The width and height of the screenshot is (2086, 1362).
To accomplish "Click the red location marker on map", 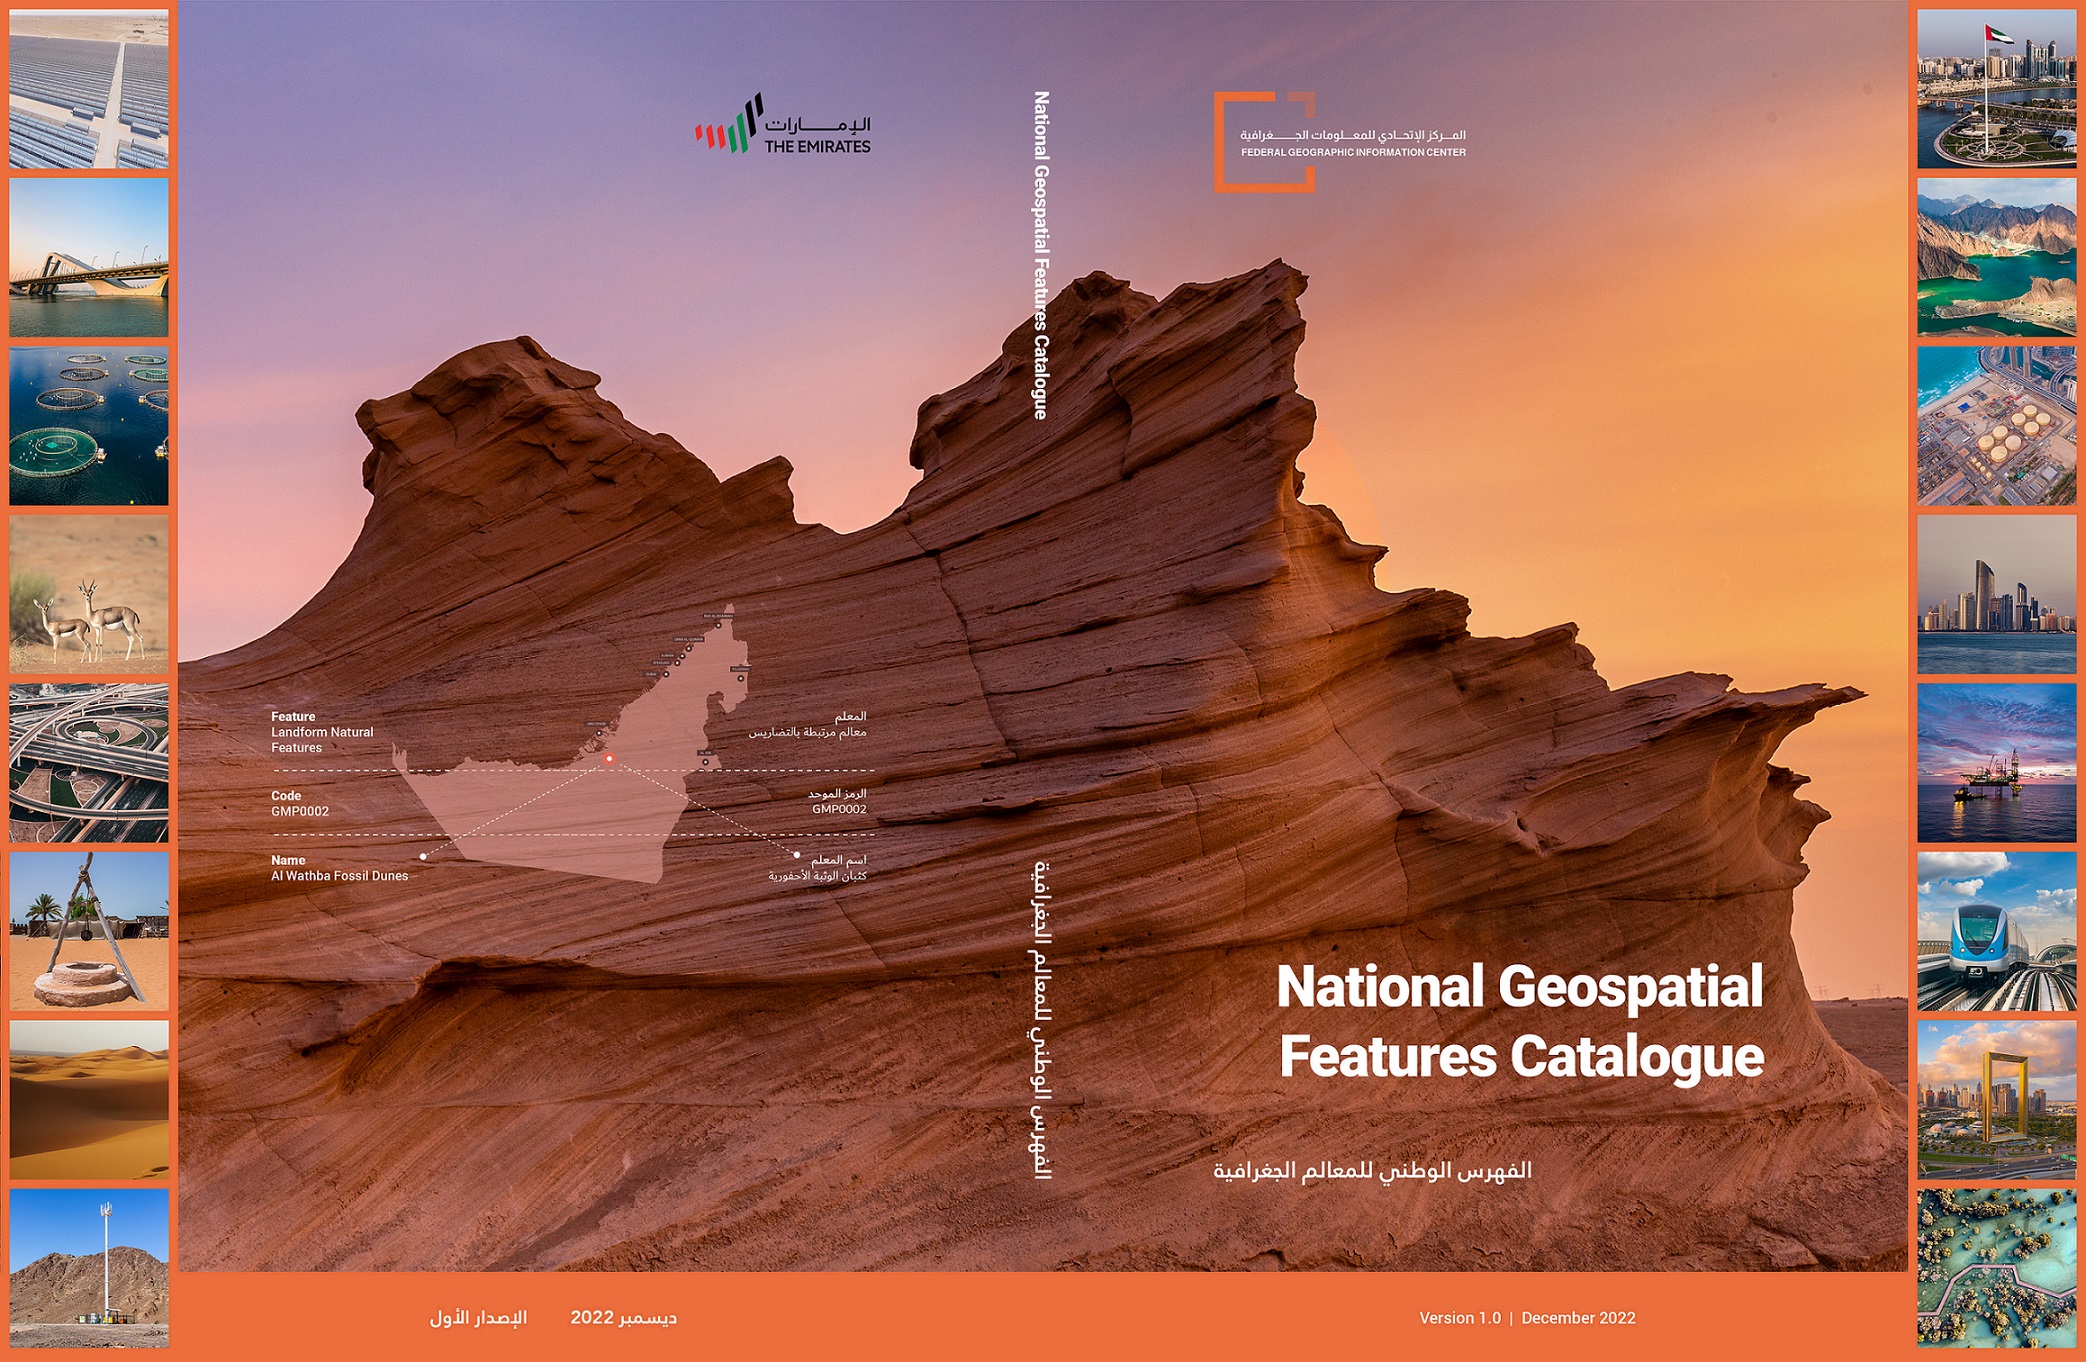I will tap(609, 760).
